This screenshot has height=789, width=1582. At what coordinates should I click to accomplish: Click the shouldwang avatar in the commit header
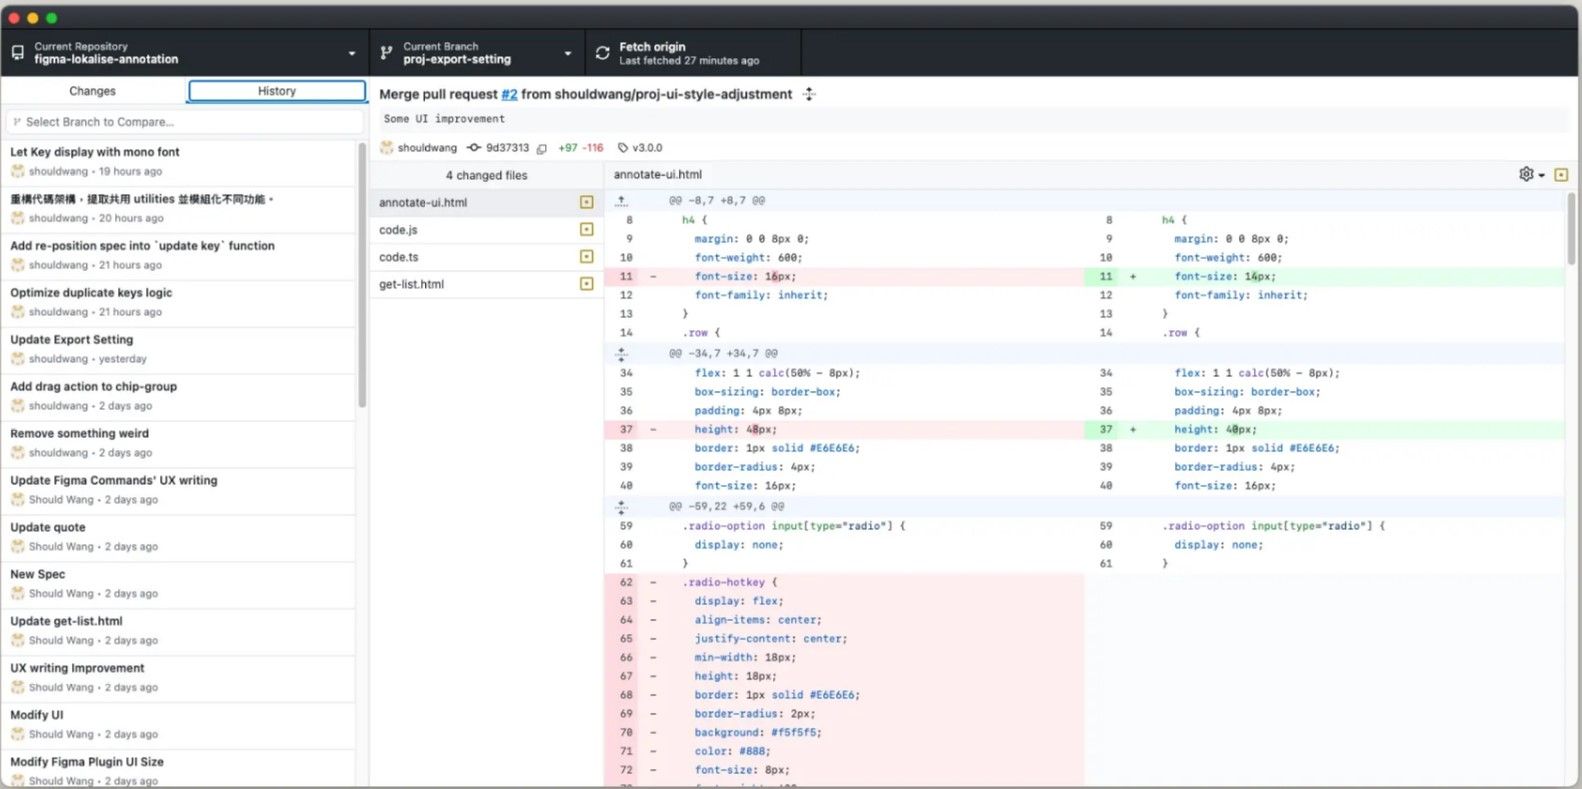(x=386, y=148)
